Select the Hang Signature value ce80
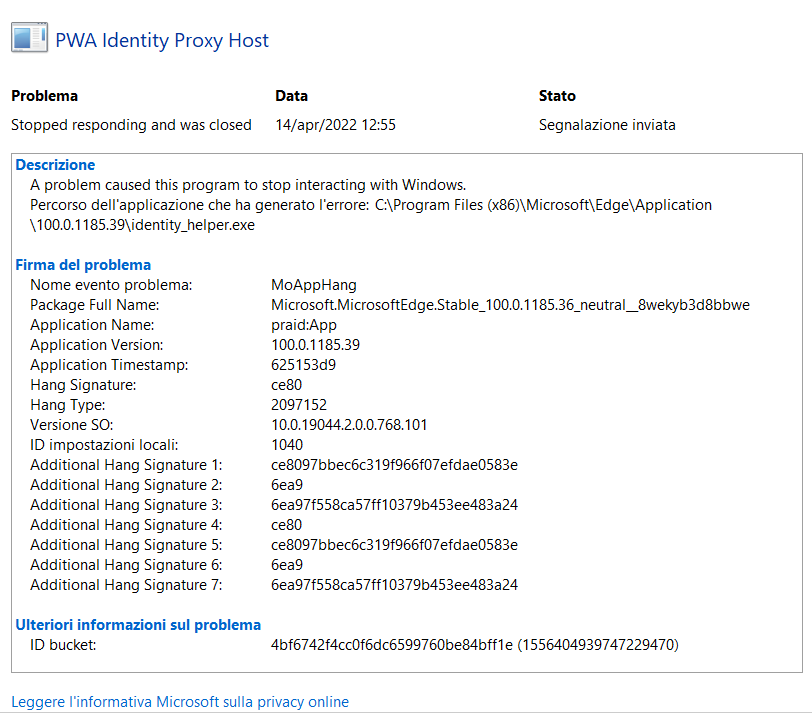This screenshot has width=812, height=717. [286, 385]
